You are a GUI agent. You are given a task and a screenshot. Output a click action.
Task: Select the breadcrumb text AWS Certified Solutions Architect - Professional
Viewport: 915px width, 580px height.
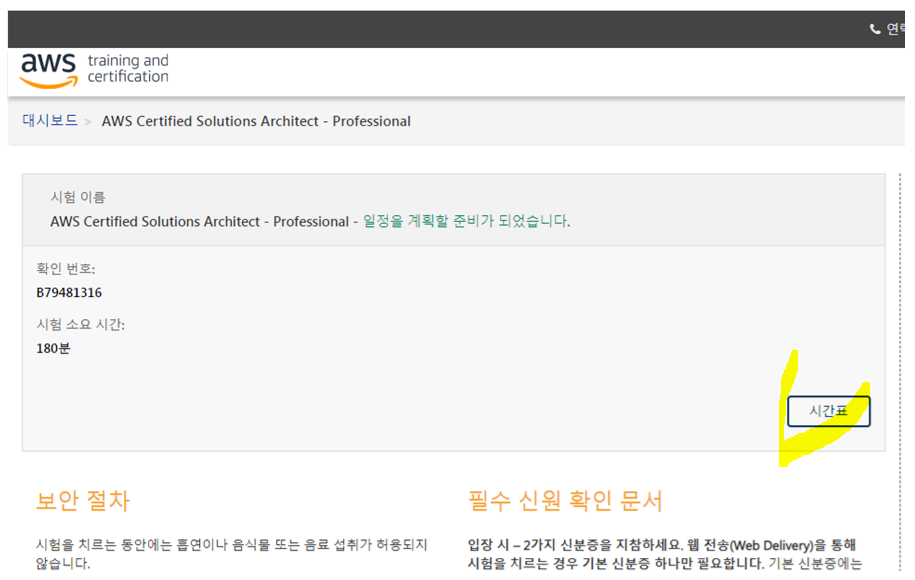point(256,121)
